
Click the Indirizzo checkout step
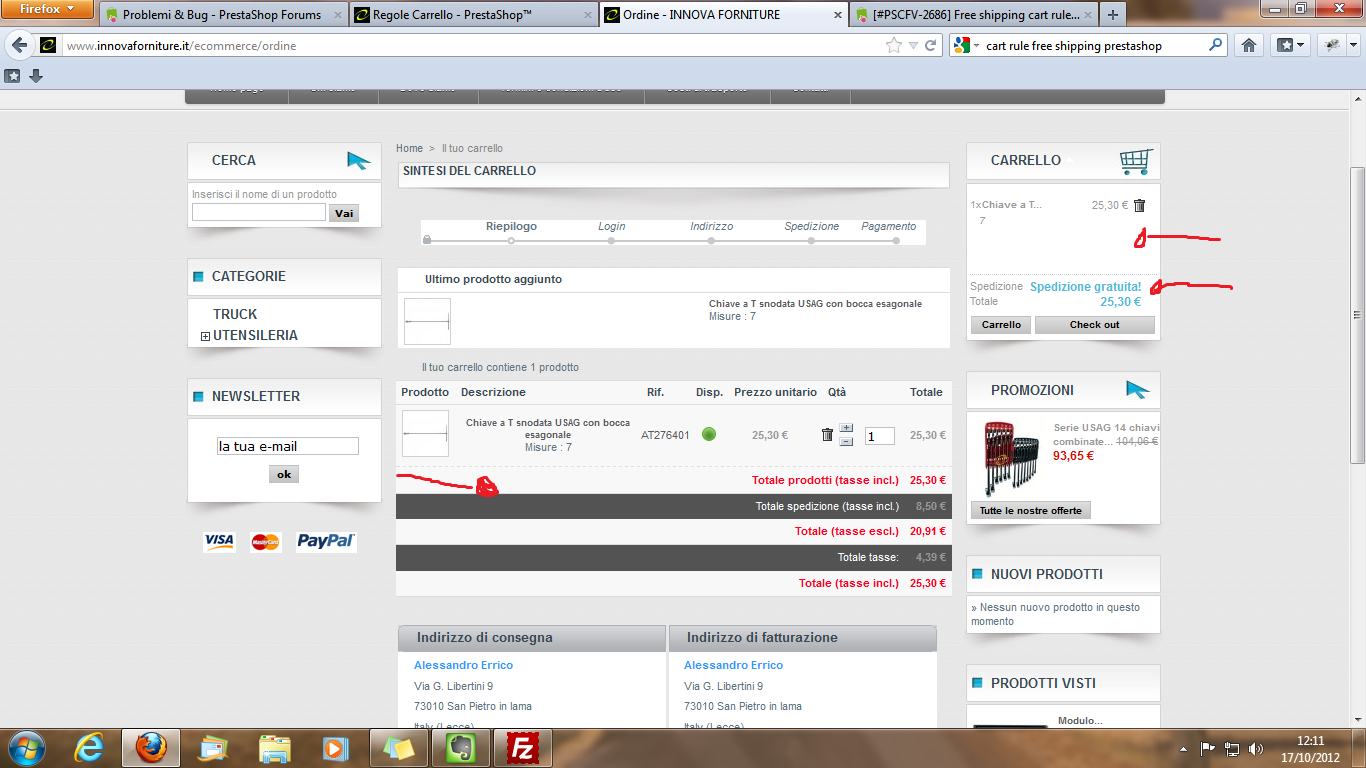point(711,226)
